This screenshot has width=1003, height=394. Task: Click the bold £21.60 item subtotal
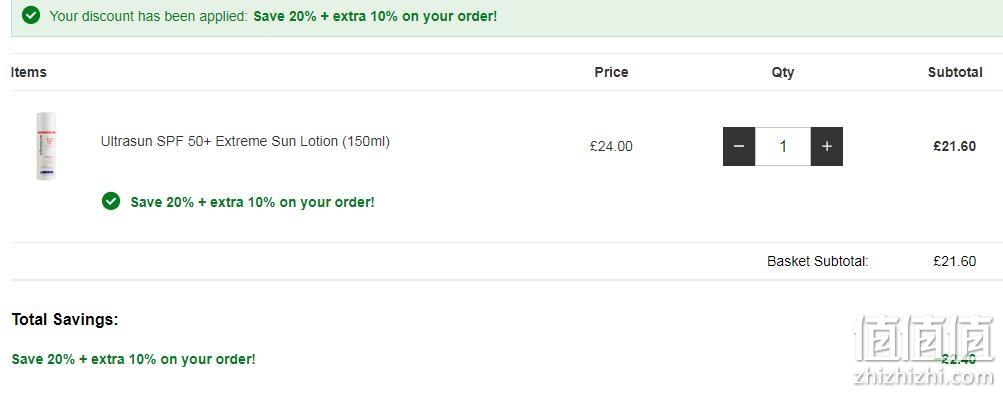click(x=954, y=146)
